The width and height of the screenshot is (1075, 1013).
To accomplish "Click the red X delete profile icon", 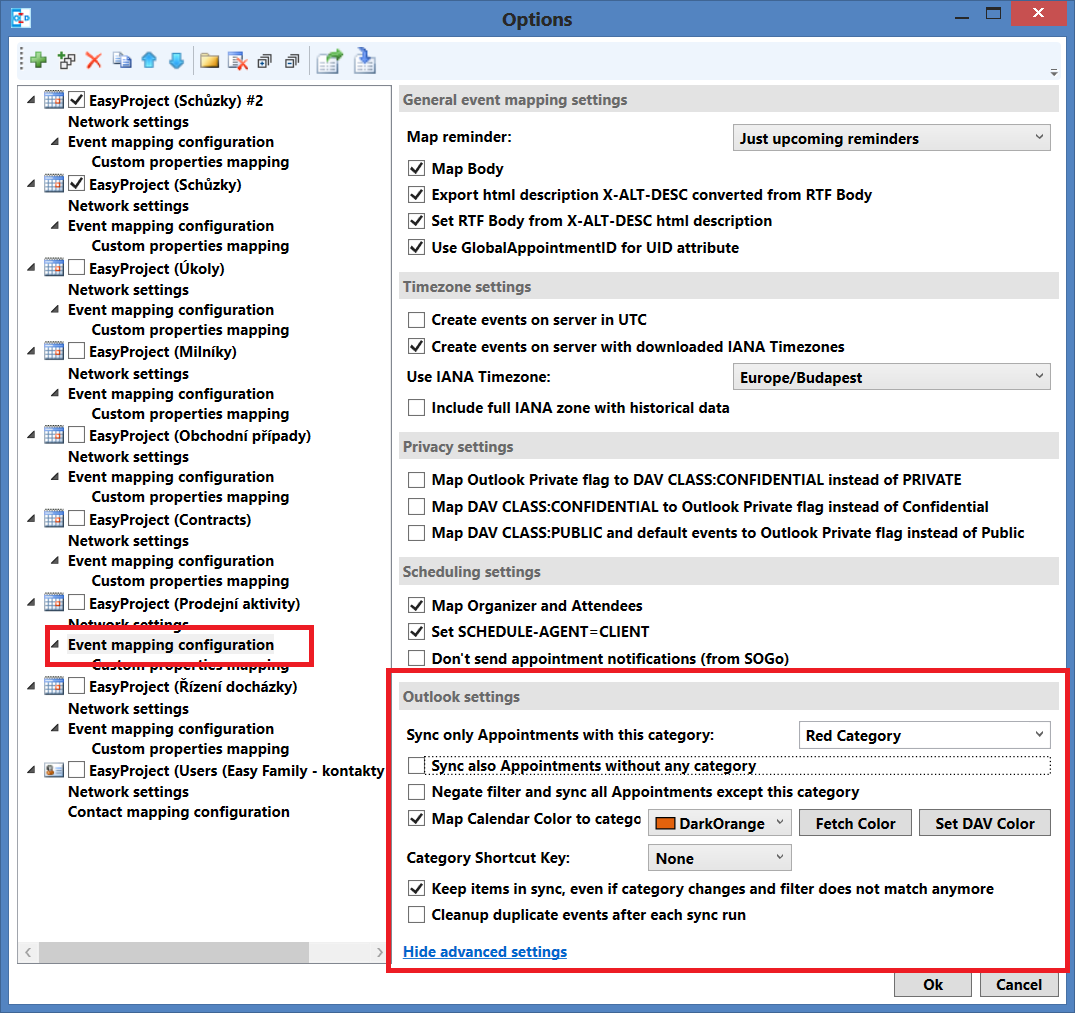I will [94, 61].
